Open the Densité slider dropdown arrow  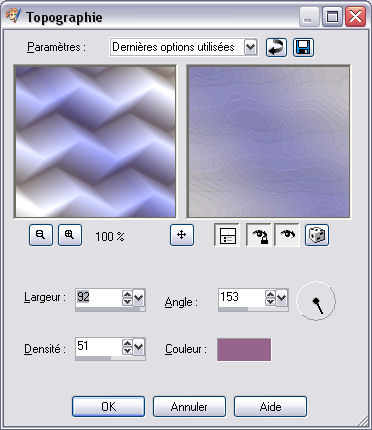pyautogui.click(x=139, y=347)
